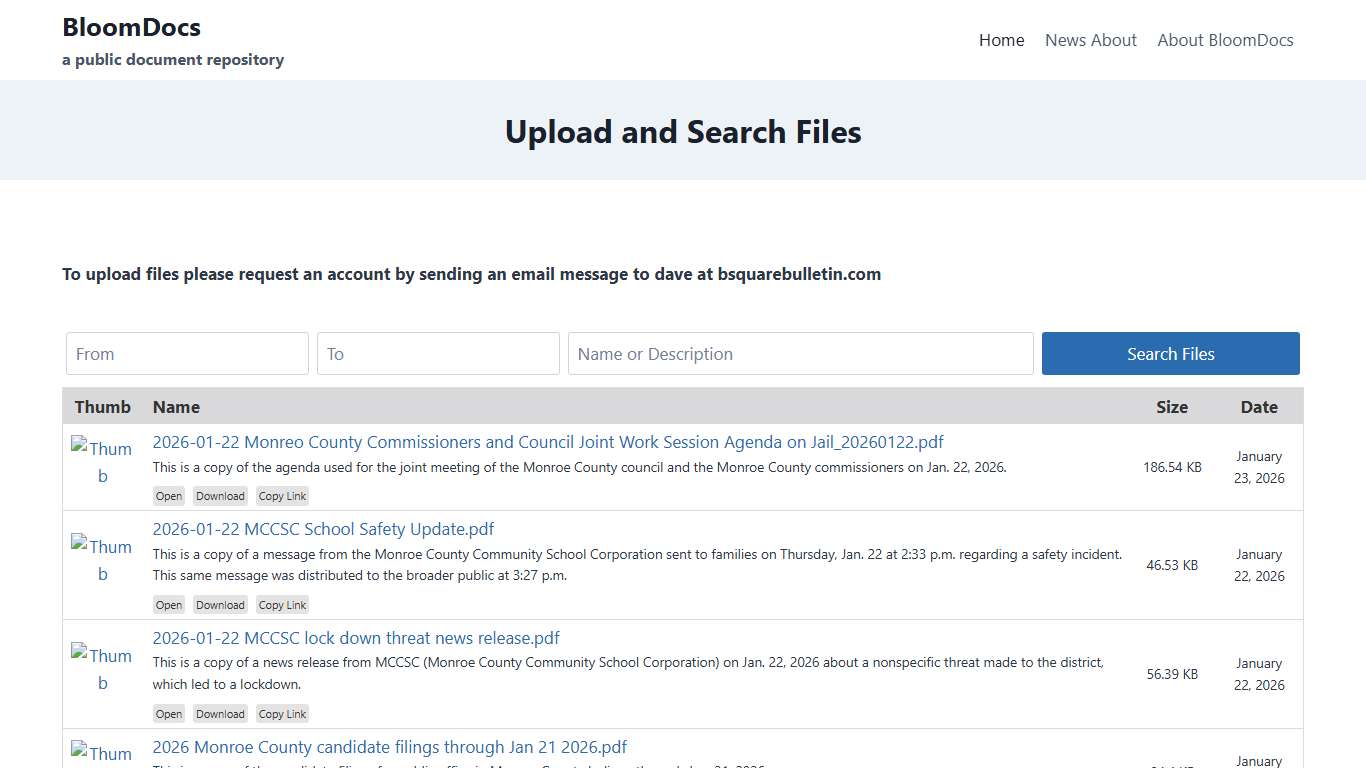This screenshot has width=1366, height=768.
Task: Download the MCCSC School Safety Update file
Action: coord(219,604)
